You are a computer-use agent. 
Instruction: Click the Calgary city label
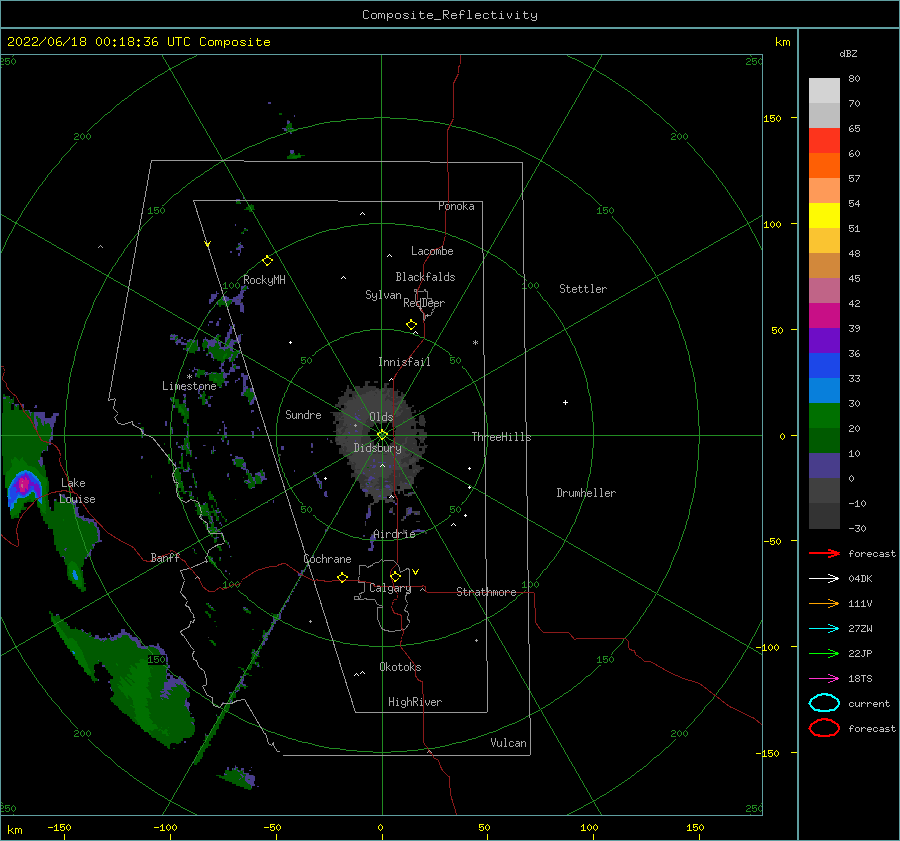pos(390,588)
